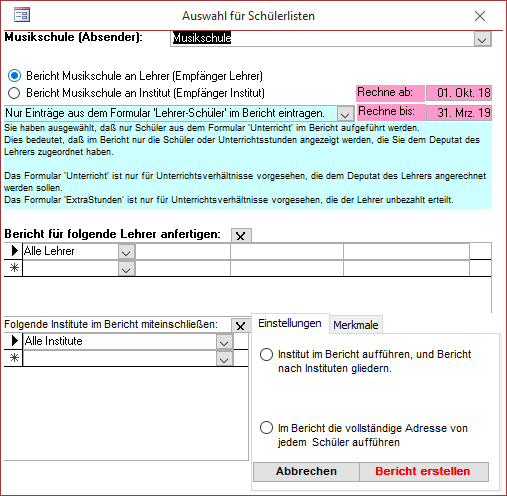507x496 pixels.
Task: Click the Alle Institute field
Action: tap(120, 341)
